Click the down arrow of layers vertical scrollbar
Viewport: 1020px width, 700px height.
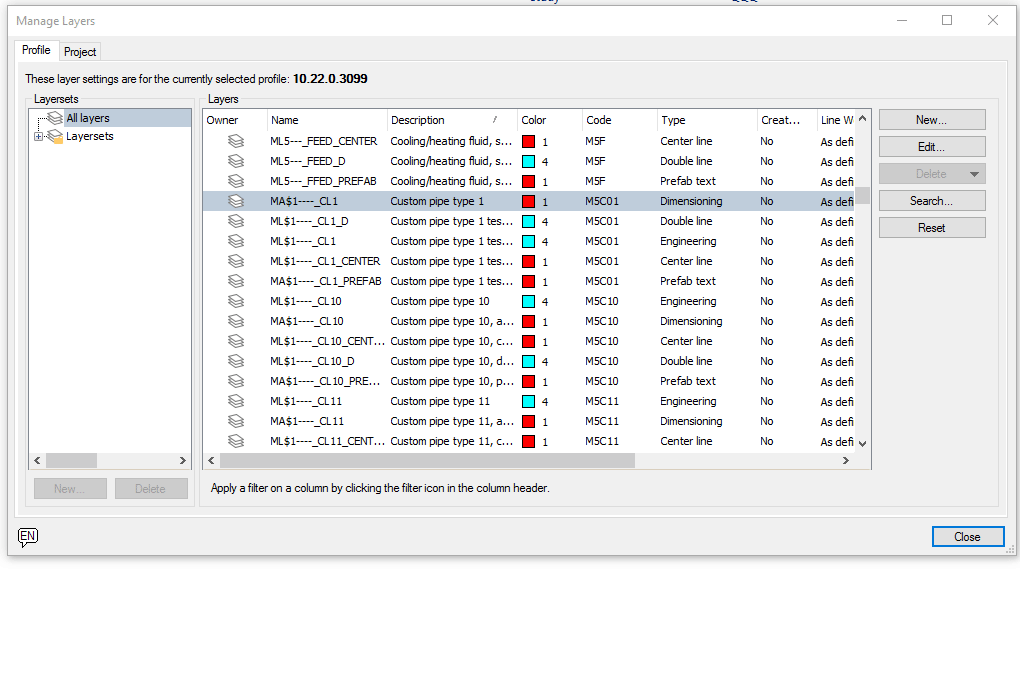coord(863,444)
